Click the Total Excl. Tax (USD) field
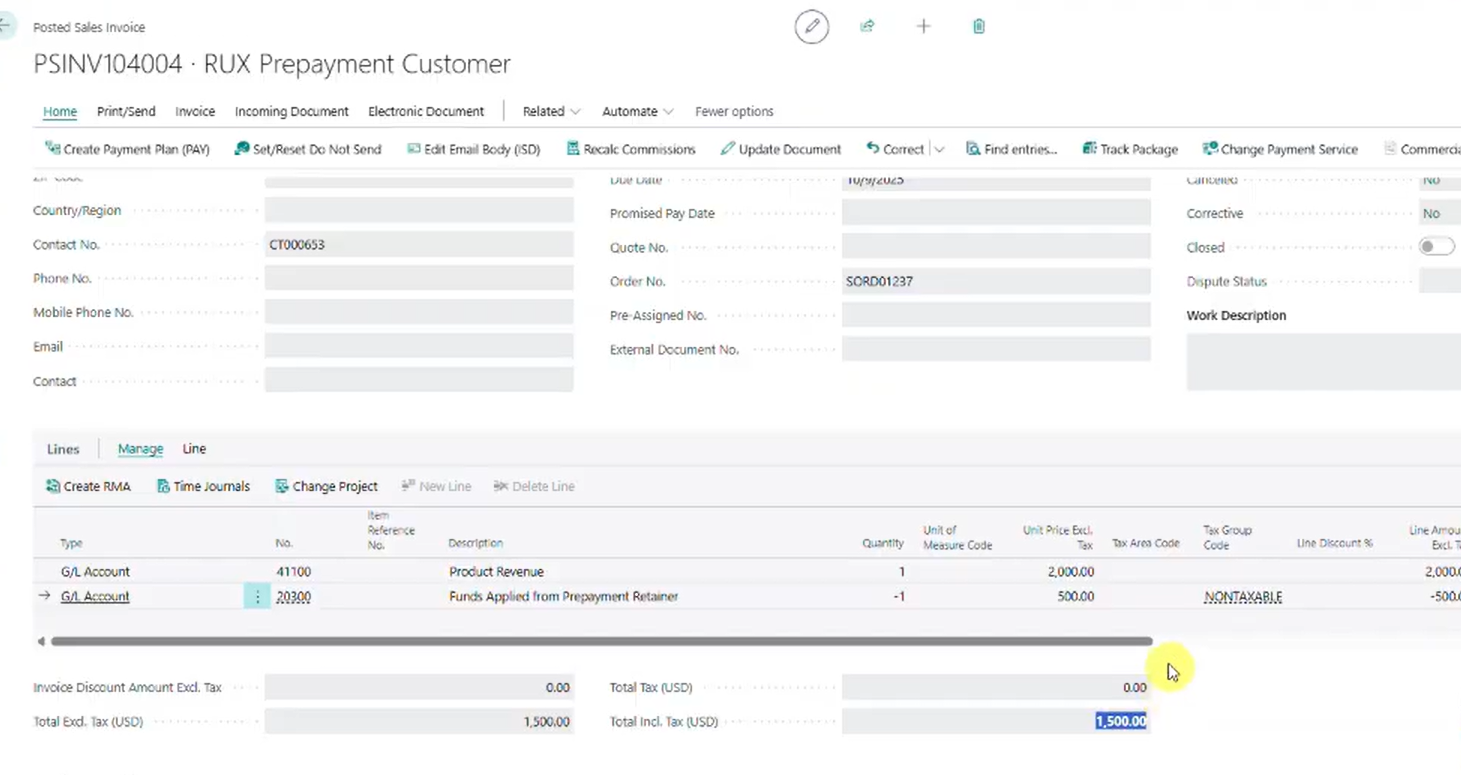The image size is (1461, 775). [419, 721]
